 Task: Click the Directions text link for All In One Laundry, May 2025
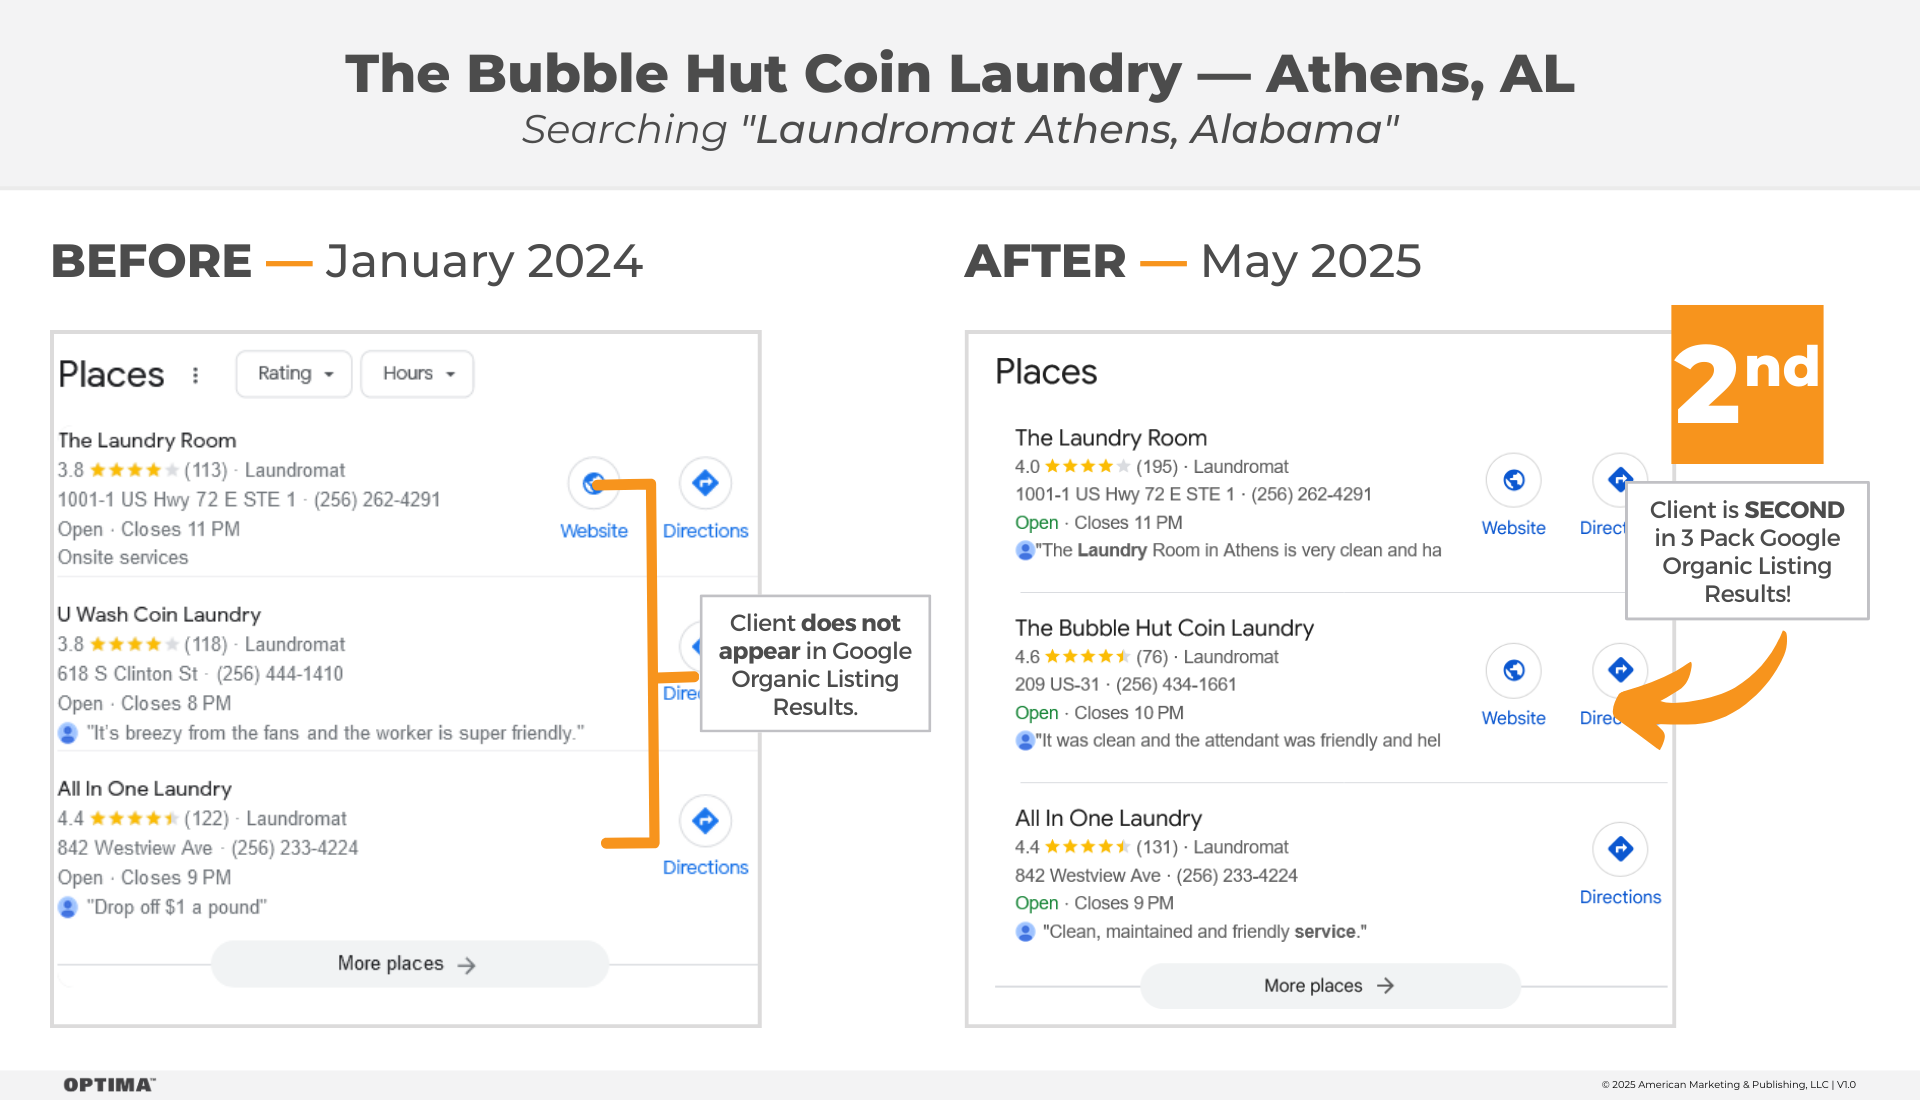[1620, 897]
